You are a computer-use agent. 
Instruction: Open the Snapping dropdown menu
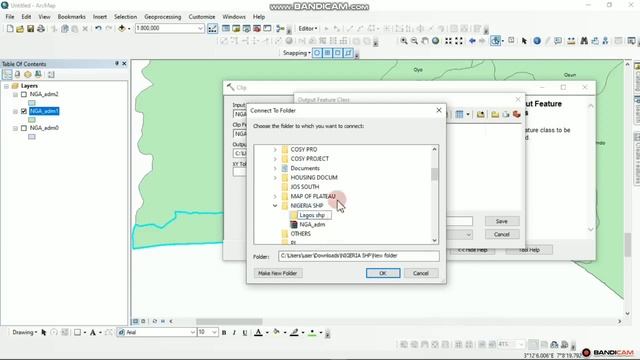pos(297,53)
